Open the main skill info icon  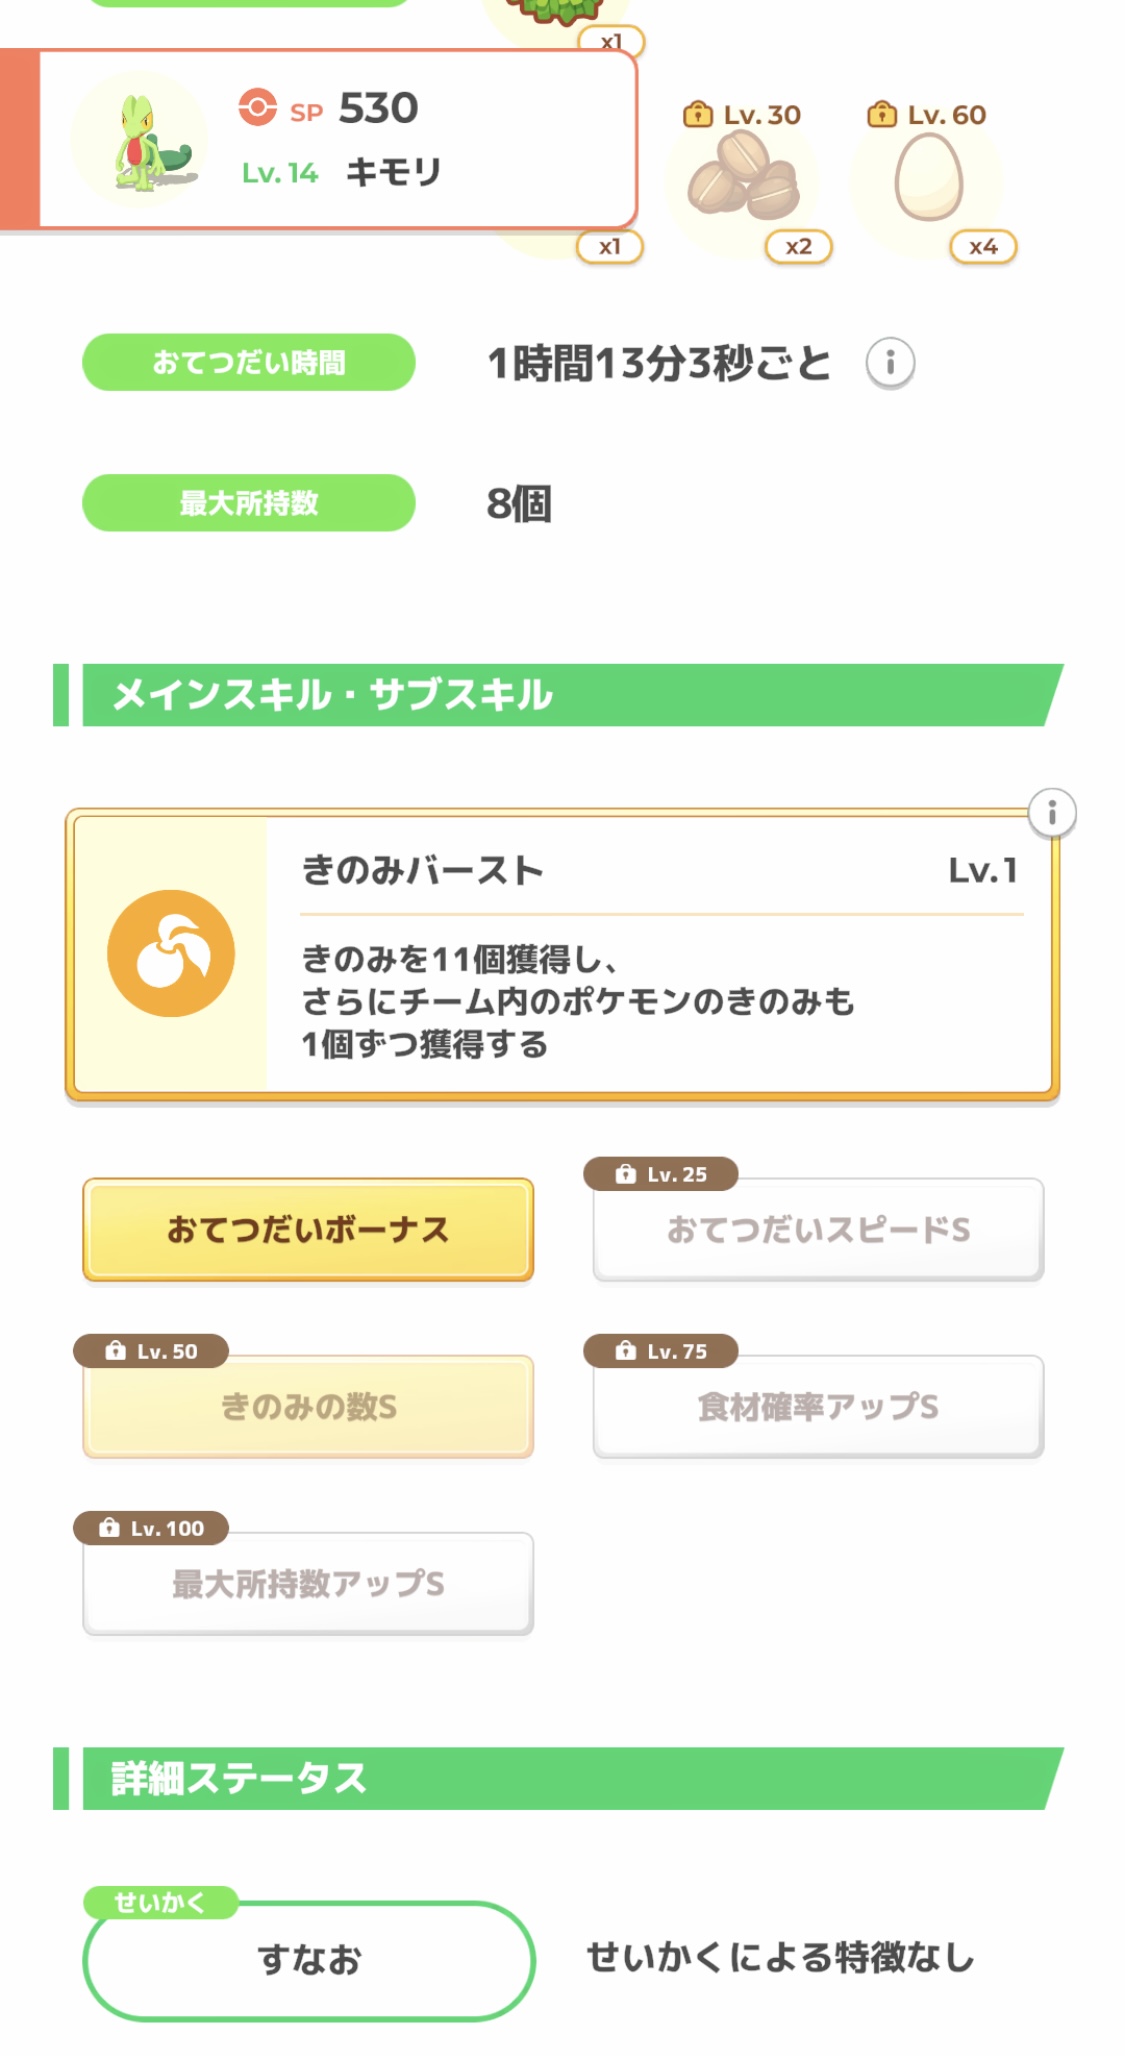[x=1051, y=813]
